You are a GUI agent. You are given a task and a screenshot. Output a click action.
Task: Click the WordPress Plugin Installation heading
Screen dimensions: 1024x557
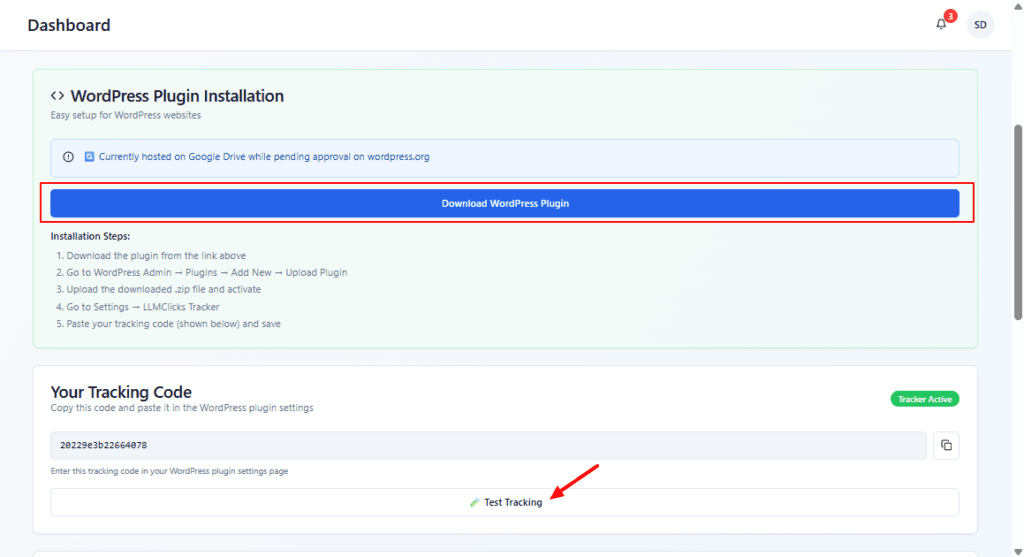pos(177,96)
